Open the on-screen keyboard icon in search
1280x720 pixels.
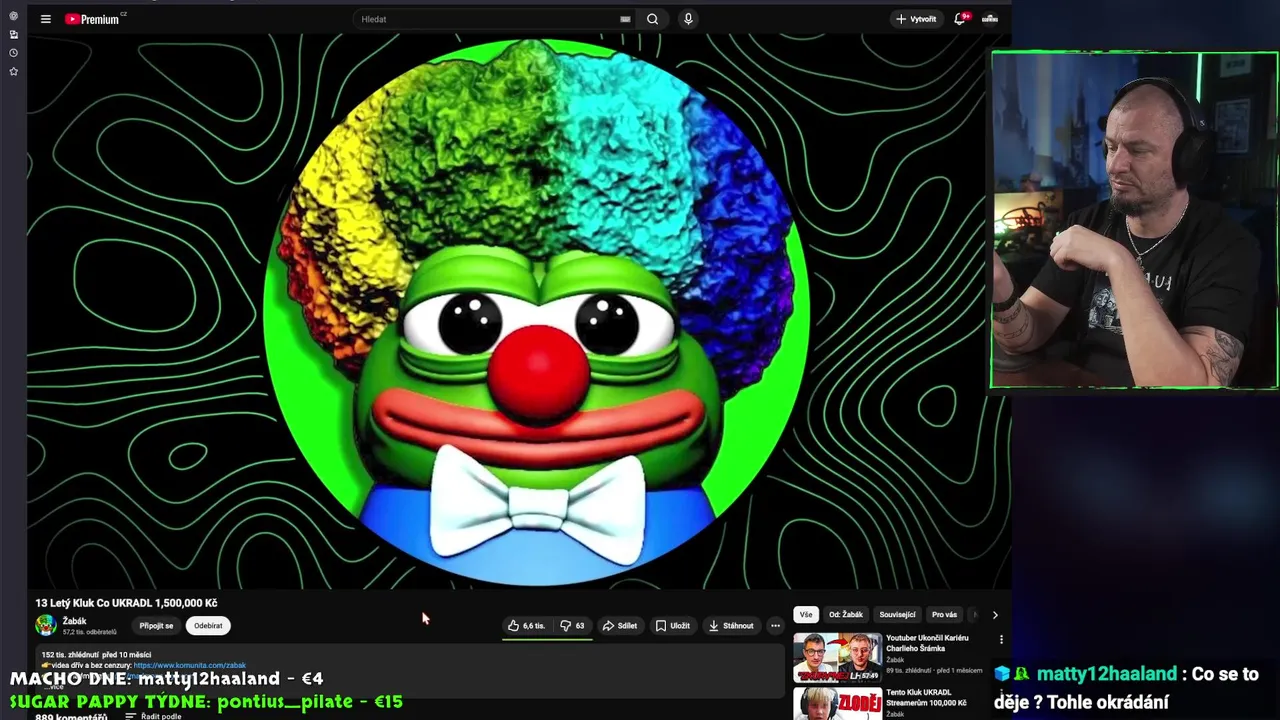click(625, 19)
